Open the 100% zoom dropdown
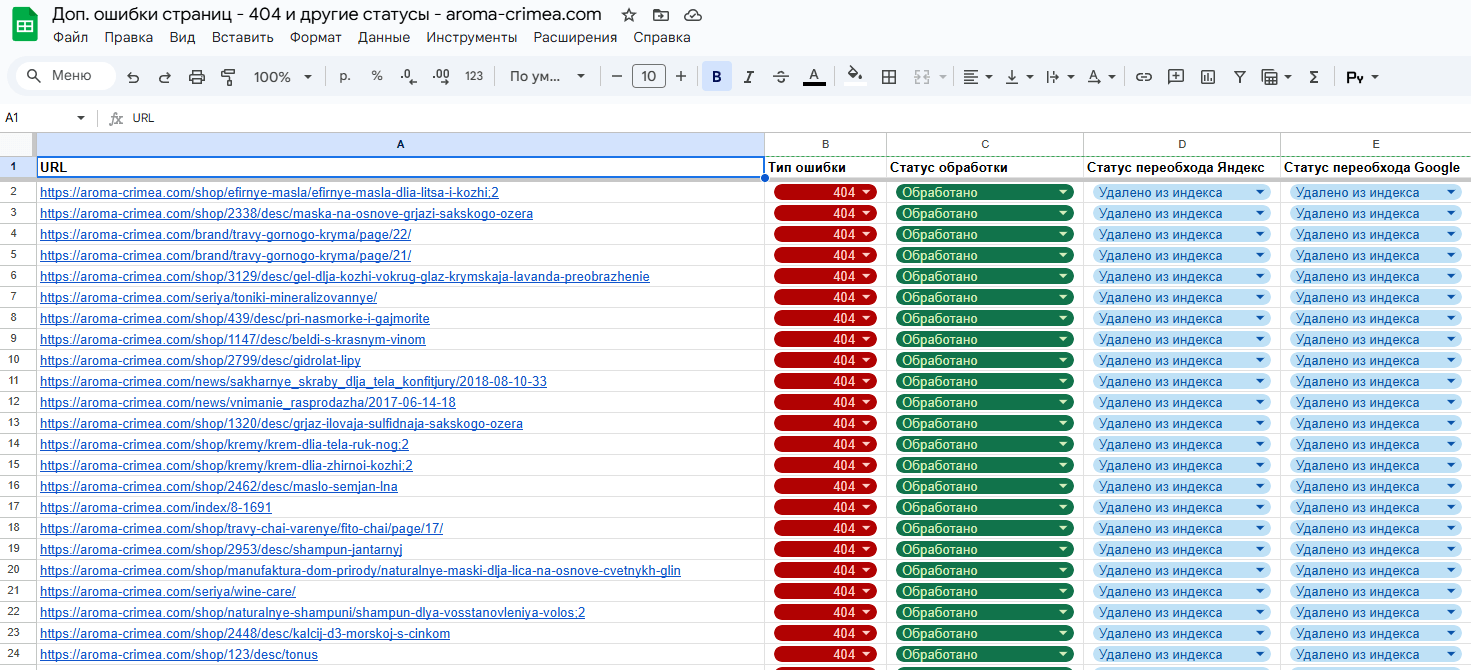Viewport: 1471px width, 670px height. click(283, 77)
